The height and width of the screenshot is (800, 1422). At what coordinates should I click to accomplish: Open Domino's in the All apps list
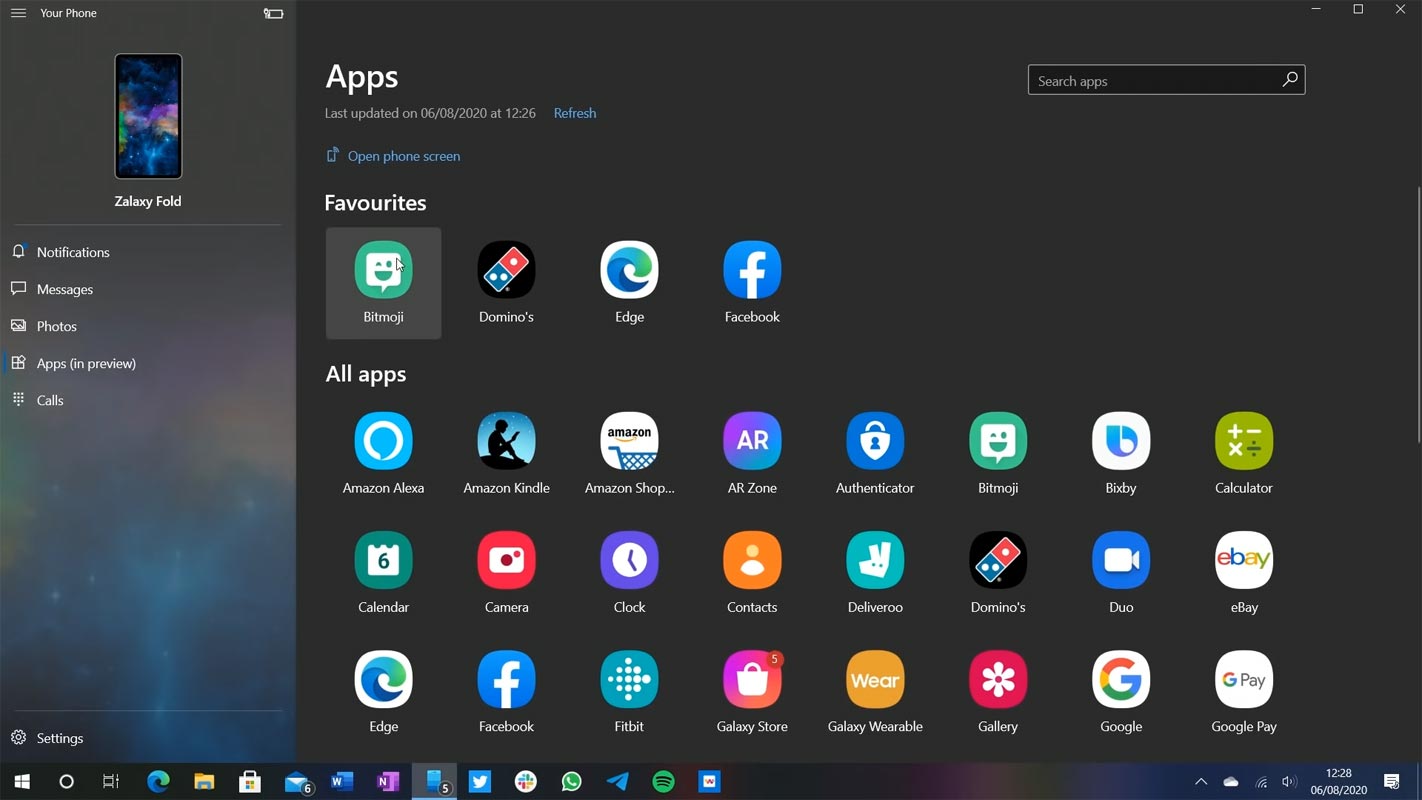point(998,572)
